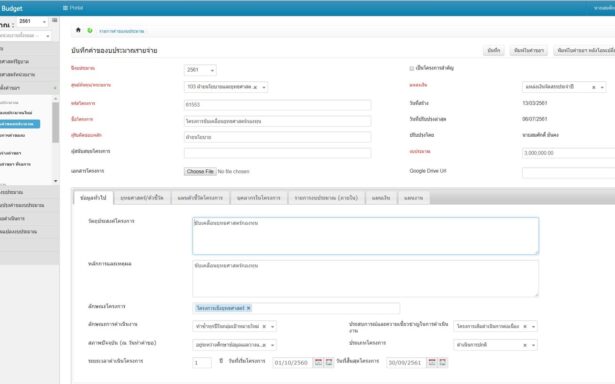Image resolution: width=615 pixels, height=384 pixels.
Task: Open sidebar year 2561 dropdown
Action: (33, 22)
